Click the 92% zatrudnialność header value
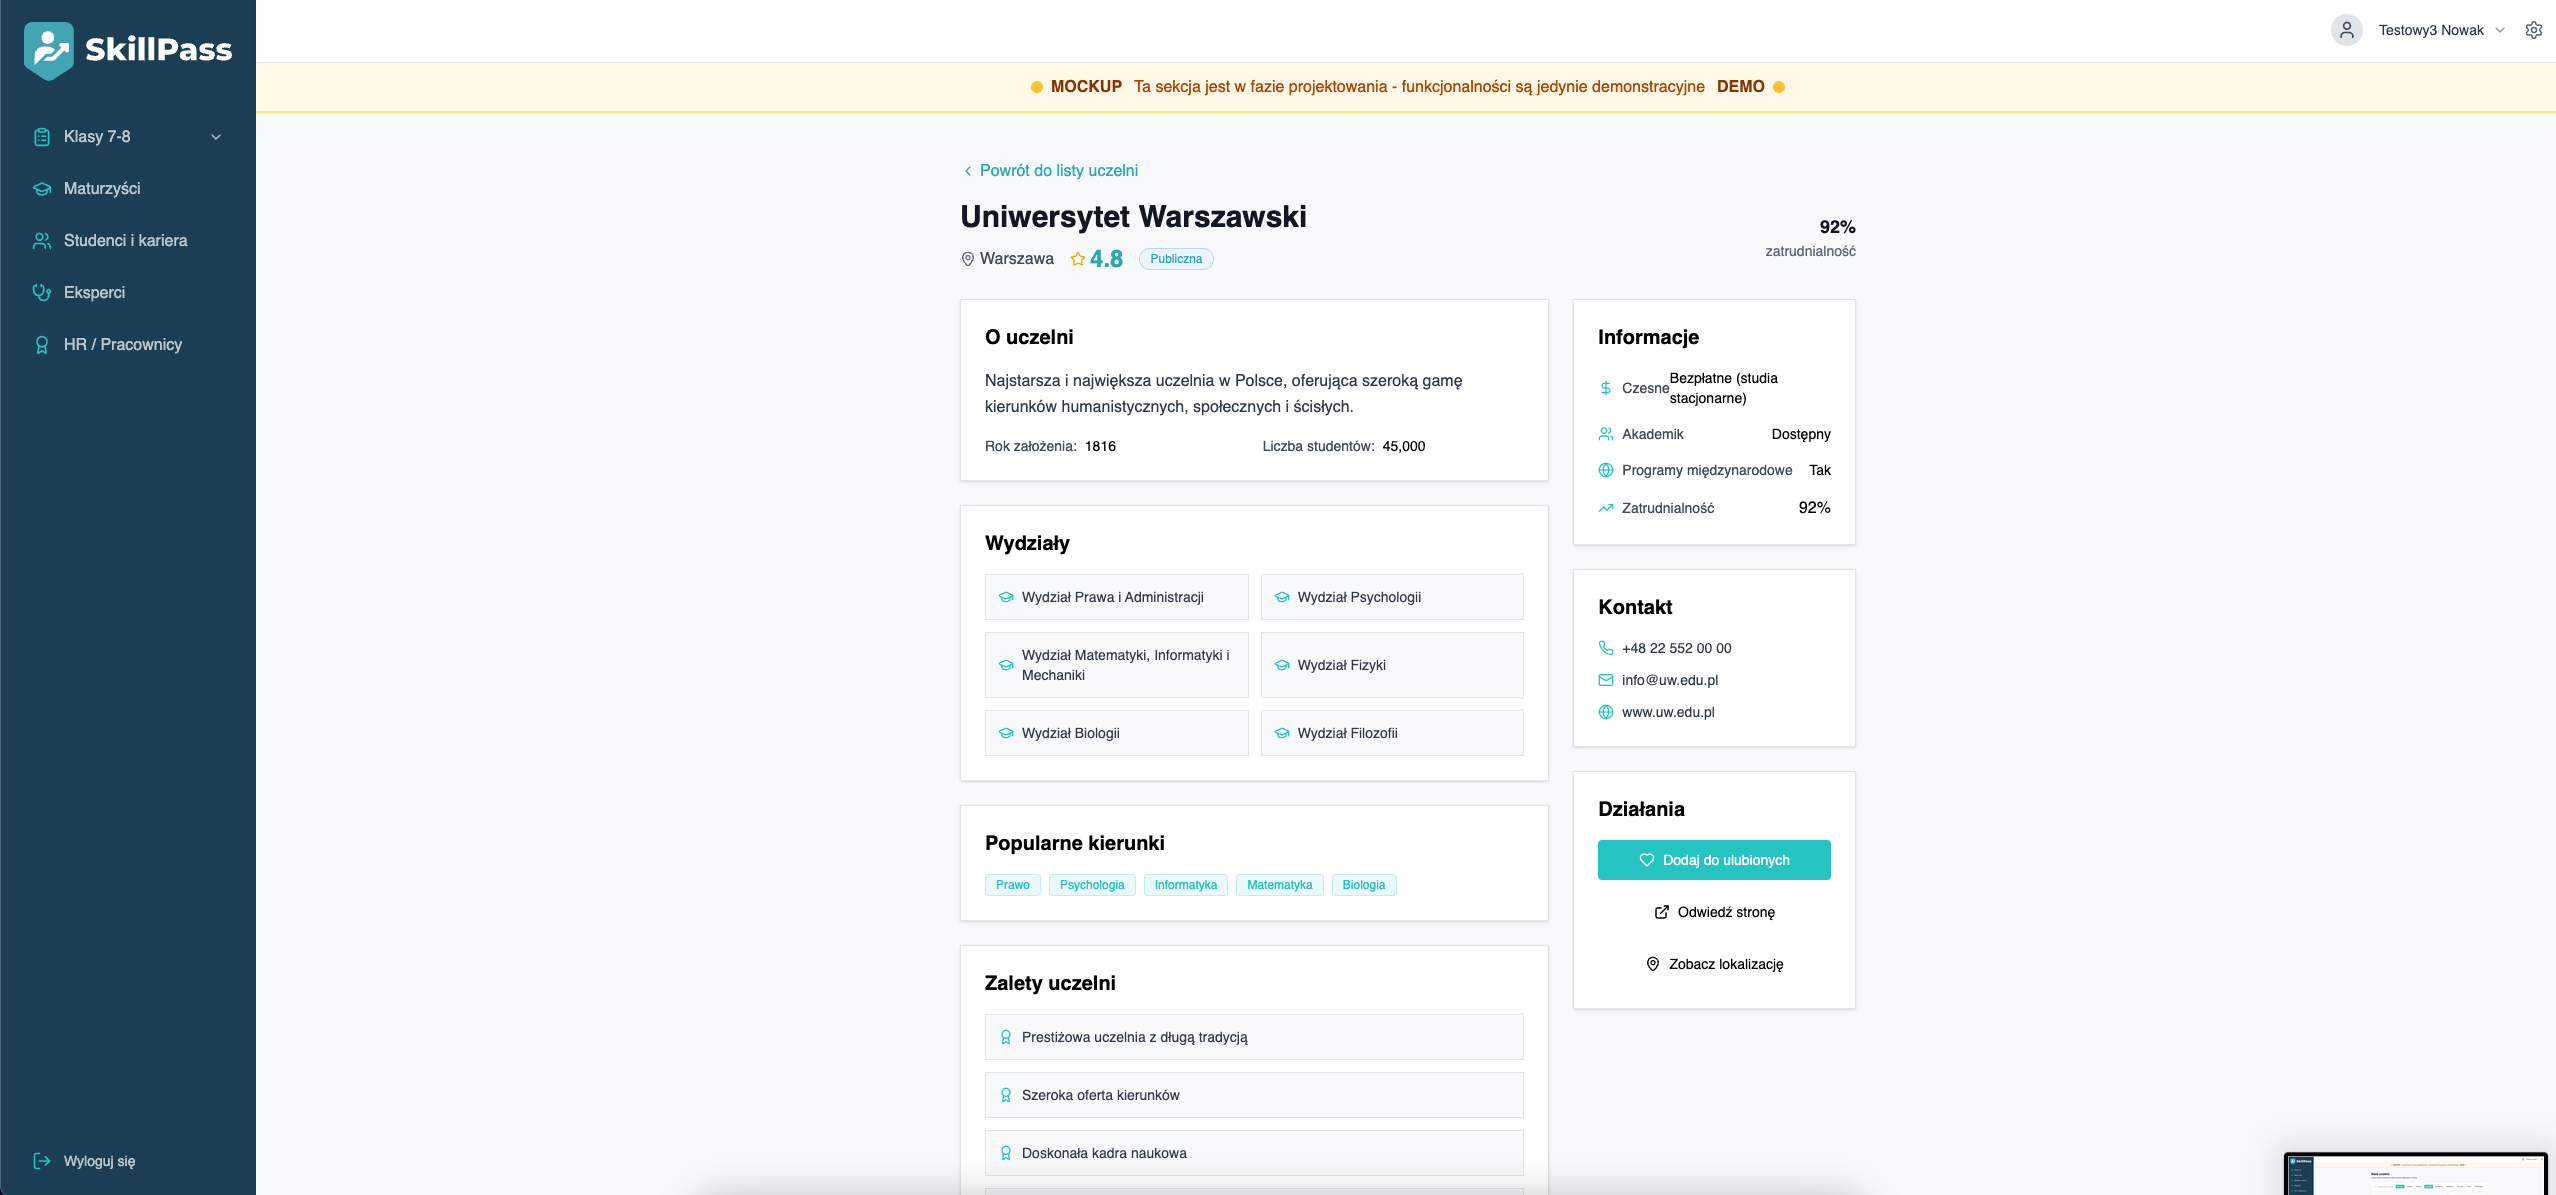This screenshot has height=1195, width=2556. (1837, 227)
